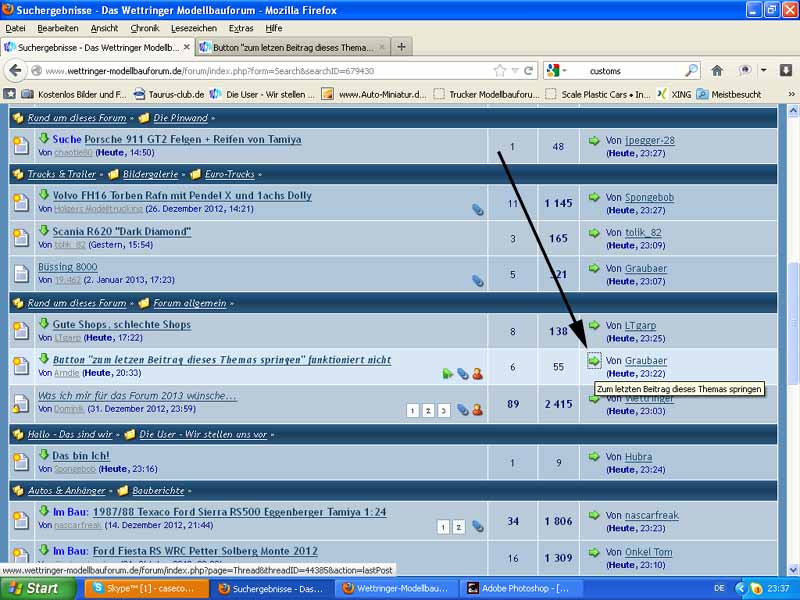
Task: Open the Lesezeichen menu
Action: (x=194, y=28)
